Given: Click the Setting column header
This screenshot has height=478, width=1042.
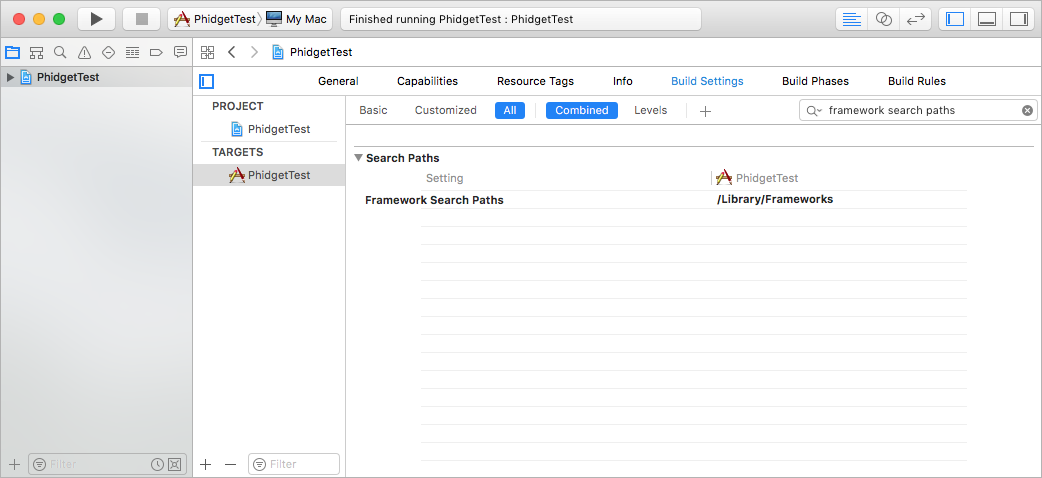Looking at the screenshot, I should point(445,178).
